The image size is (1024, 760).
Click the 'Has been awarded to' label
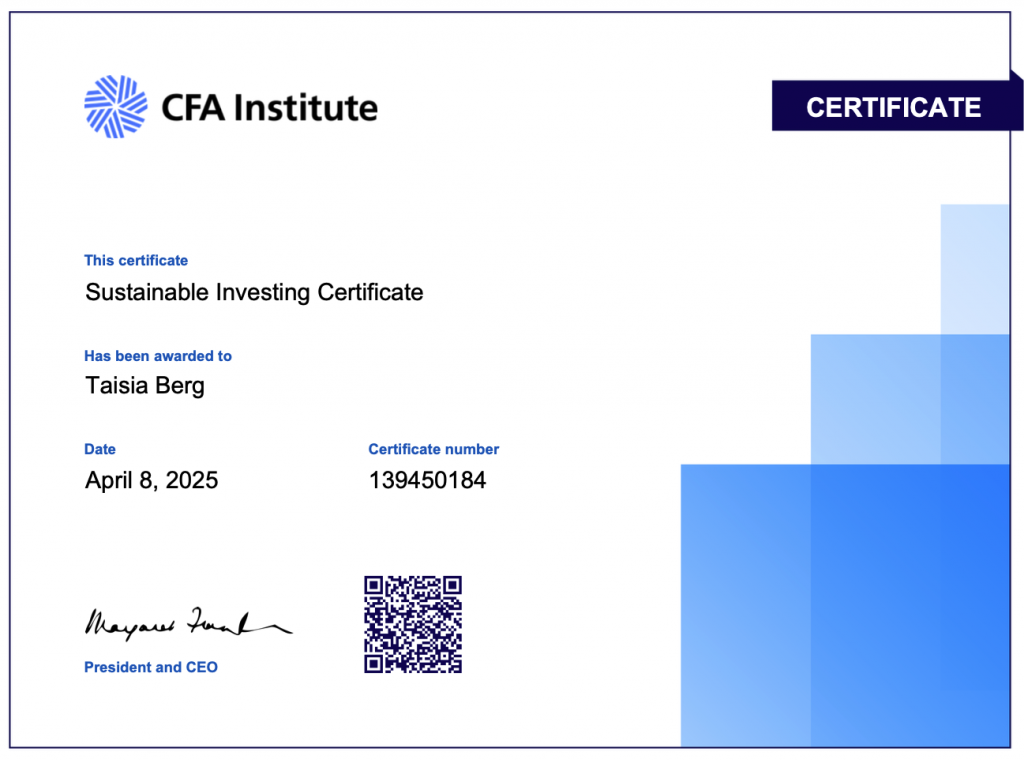[158, 356]
